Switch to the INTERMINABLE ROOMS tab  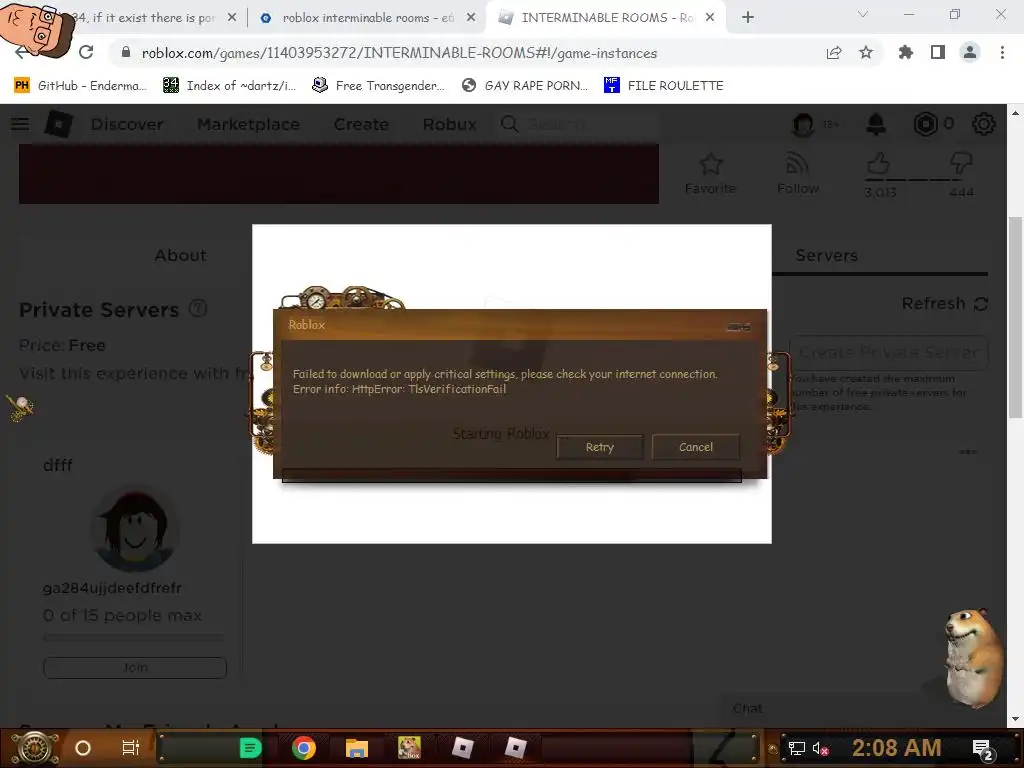coord(607,18)
